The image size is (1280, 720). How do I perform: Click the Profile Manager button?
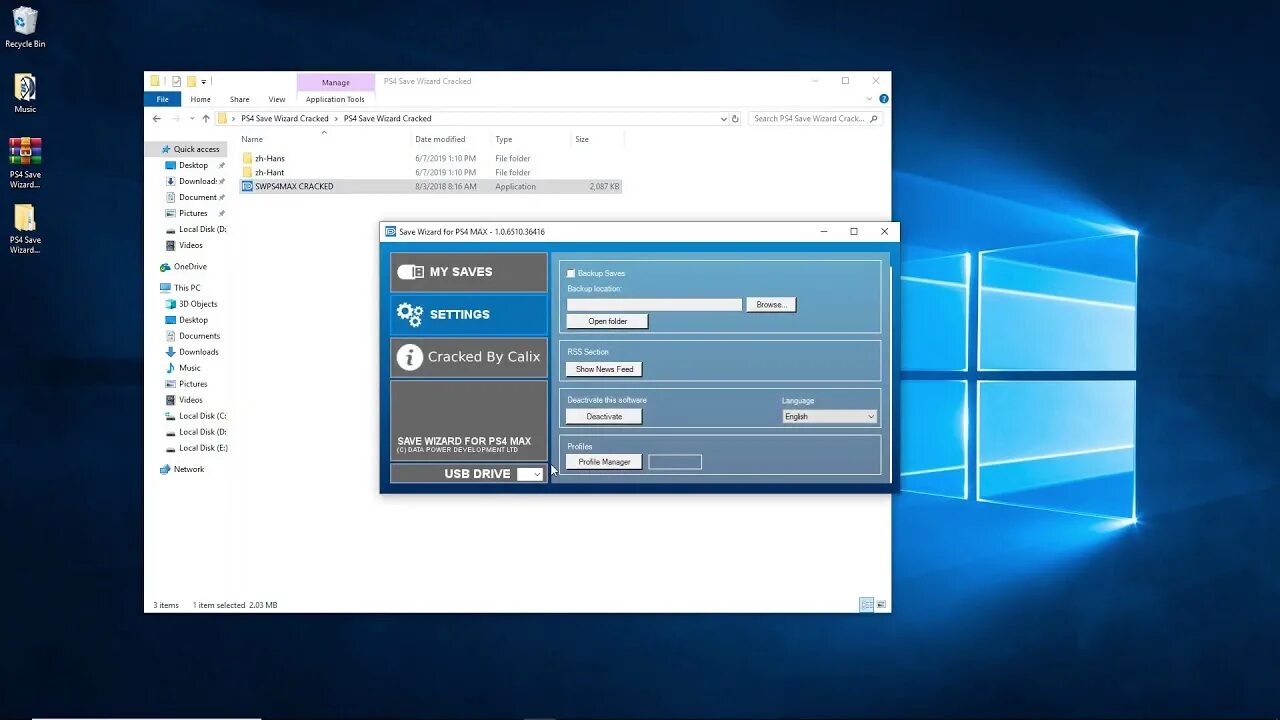(604, 462)
